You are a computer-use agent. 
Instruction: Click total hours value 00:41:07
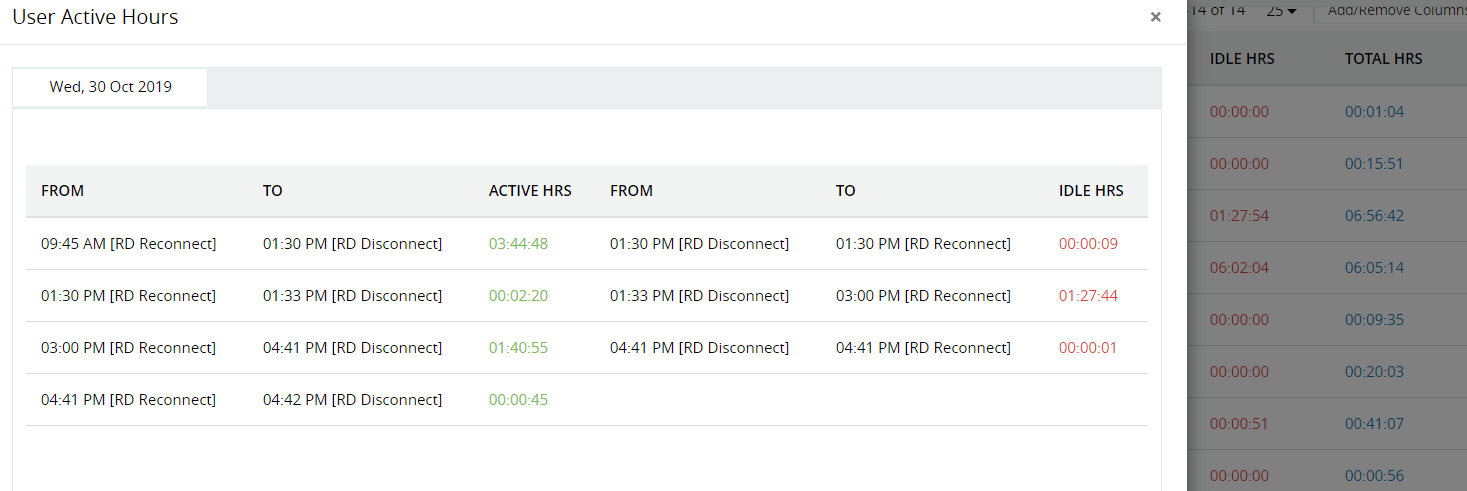(1374, 424)
